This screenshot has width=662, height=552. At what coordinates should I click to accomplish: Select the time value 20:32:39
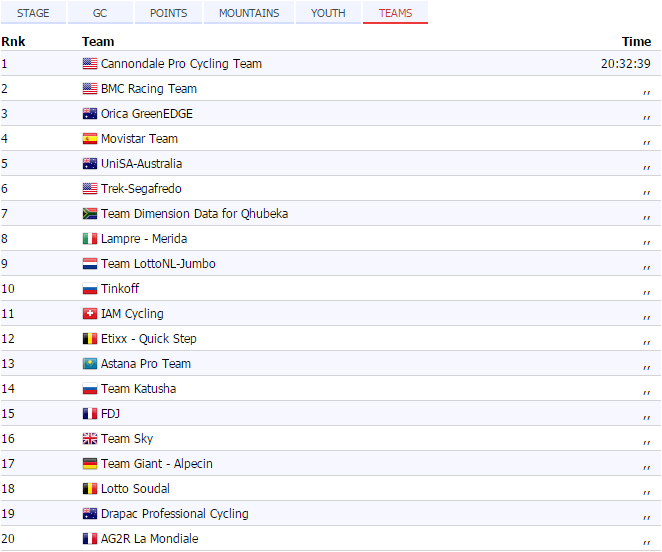tap(626, 64)
